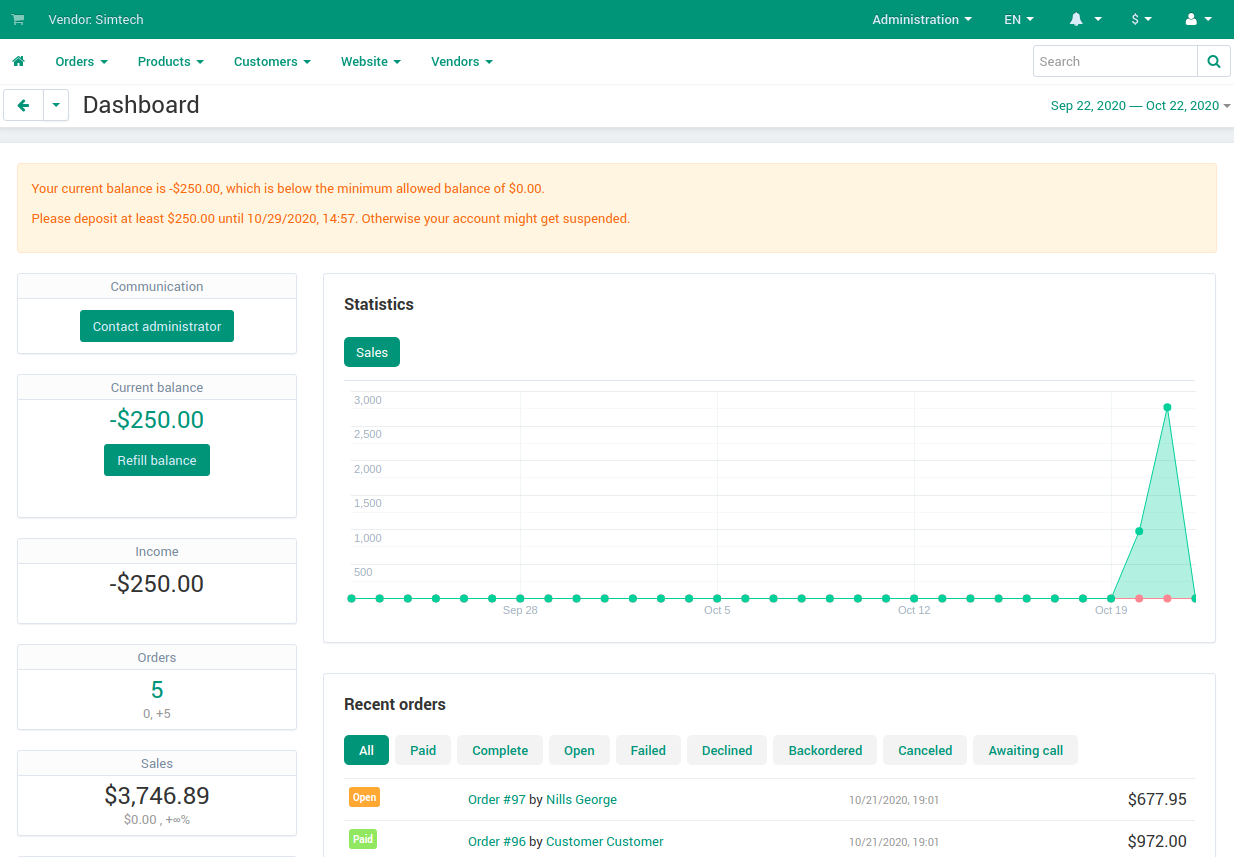Open Customer Customer profile link
This screenshot has height=857, width=1234.
click(x=605, y=842)
